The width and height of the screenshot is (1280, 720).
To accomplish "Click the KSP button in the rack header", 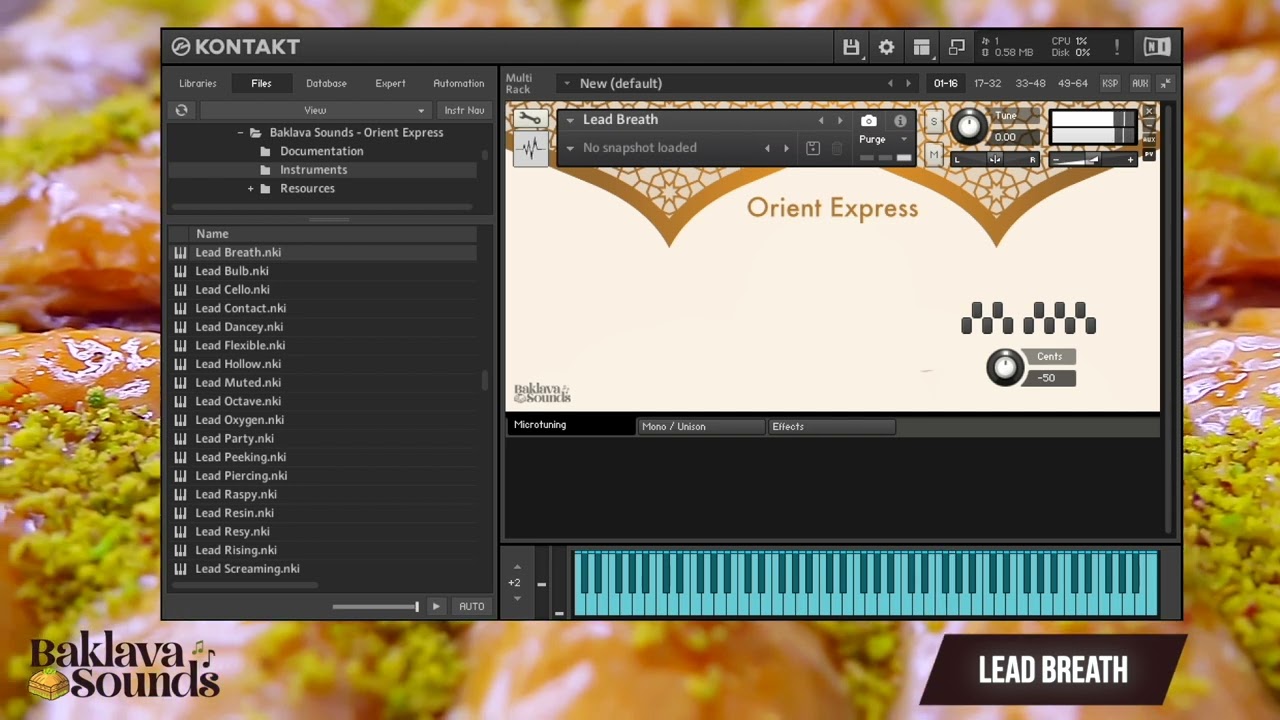I will pyautogui.click(x=1110, y=83).
